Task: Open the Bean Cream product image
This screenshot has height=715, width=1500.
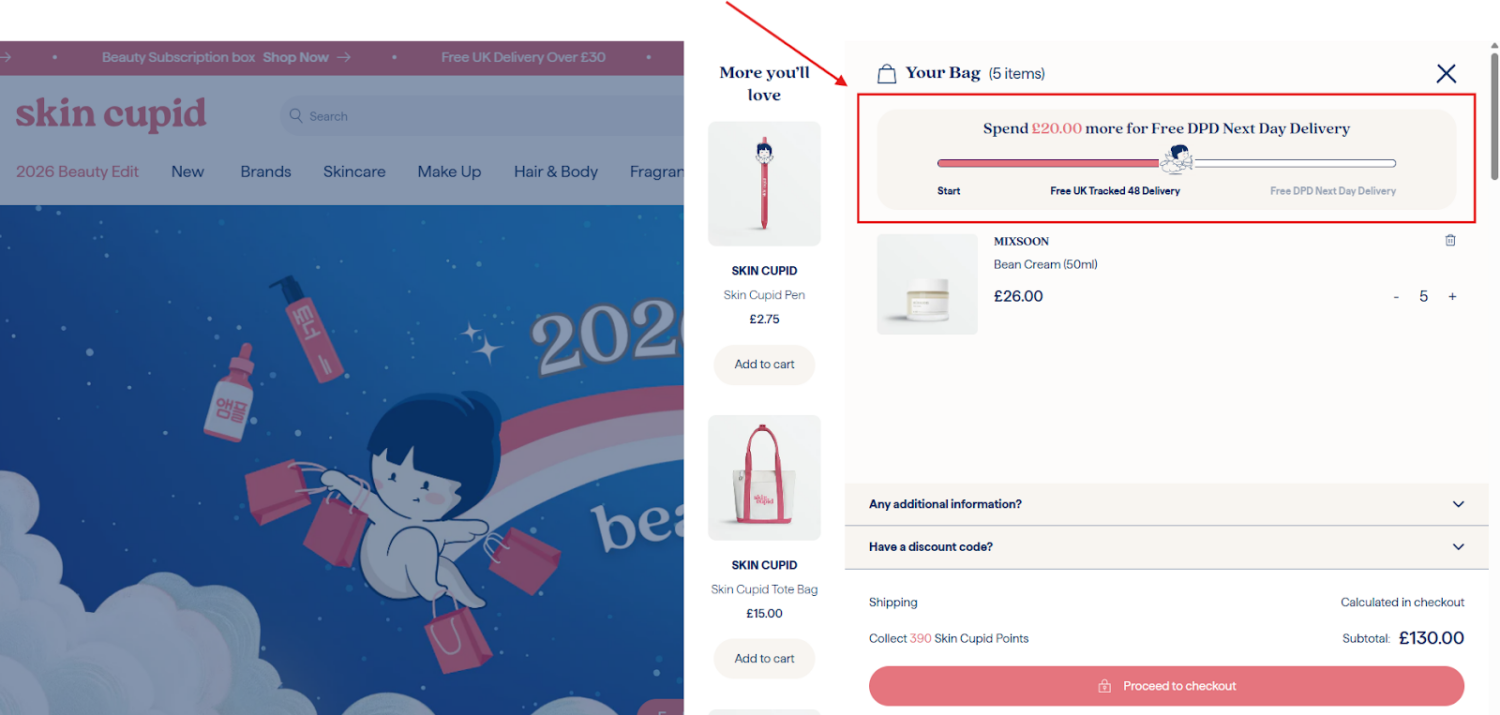Action: coord(927,284)
